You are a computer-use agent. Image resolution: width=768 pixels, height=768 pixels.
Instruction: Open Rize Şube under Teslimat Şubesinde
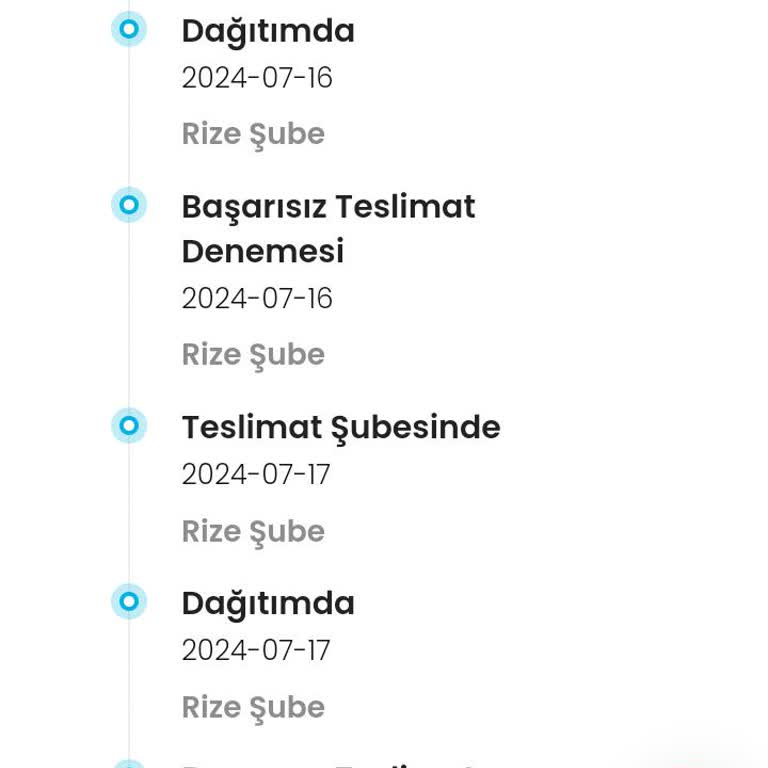click(x=253, y=531)
